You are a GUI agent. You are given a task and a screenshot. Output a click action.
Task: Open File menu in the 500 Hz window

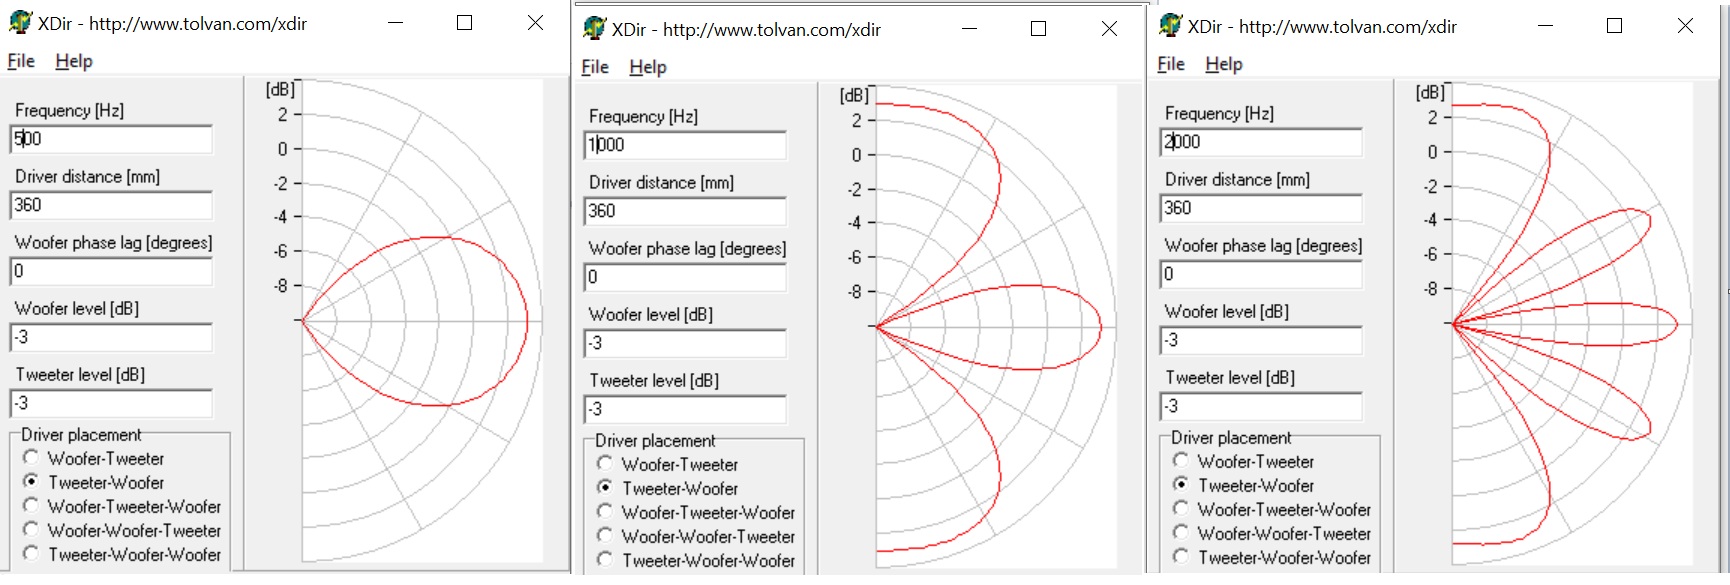coord(21,61)
